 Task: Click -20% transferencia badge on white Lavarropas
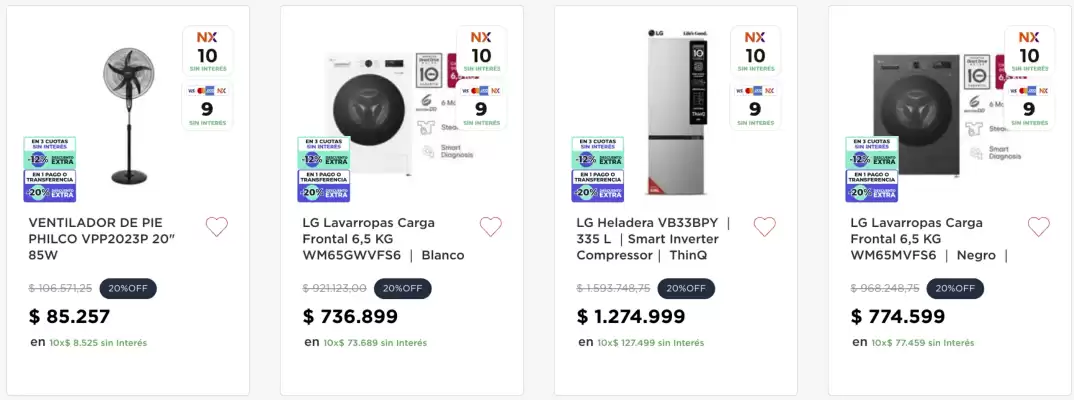pos(324,186)
